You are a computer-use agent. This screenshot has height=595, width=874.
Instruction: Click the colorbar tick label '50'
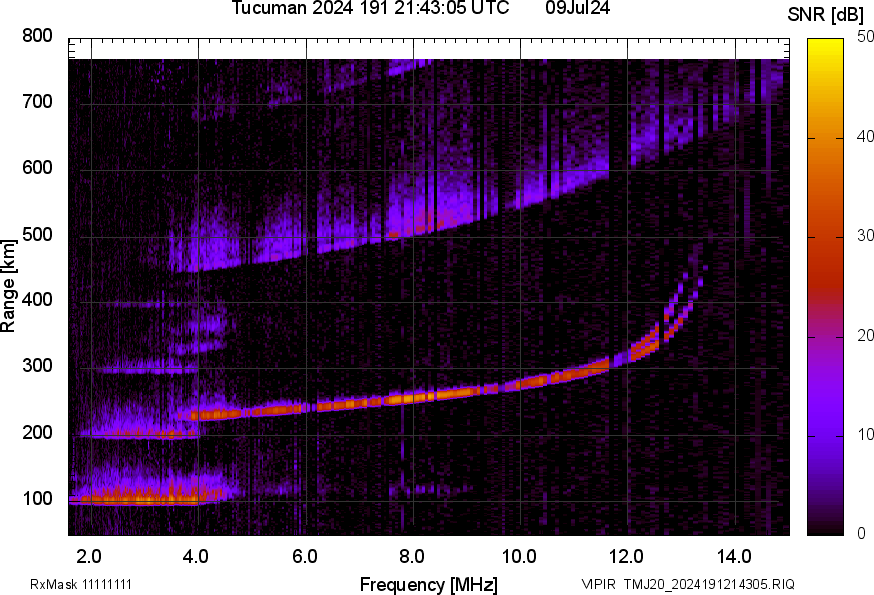click(x=865, y=37)
